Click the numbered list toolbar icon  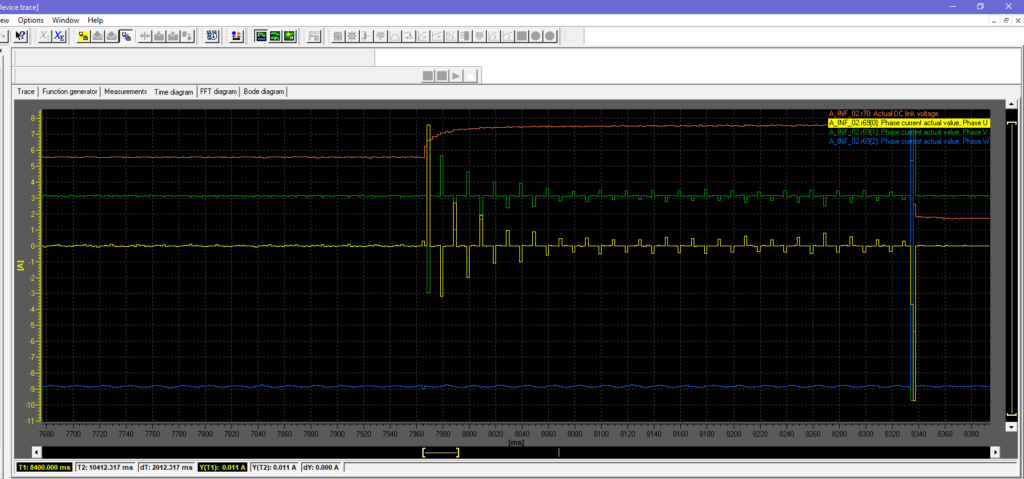[x=212, y=36]
